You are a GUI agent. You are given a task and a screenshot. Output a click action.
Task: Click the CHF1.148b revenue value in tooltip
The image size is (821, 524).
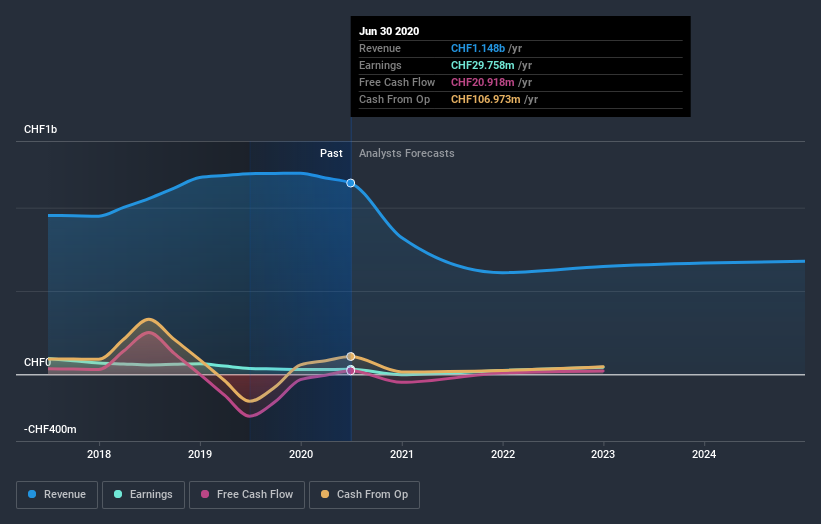pyautogui.click(x=478, y=48)
